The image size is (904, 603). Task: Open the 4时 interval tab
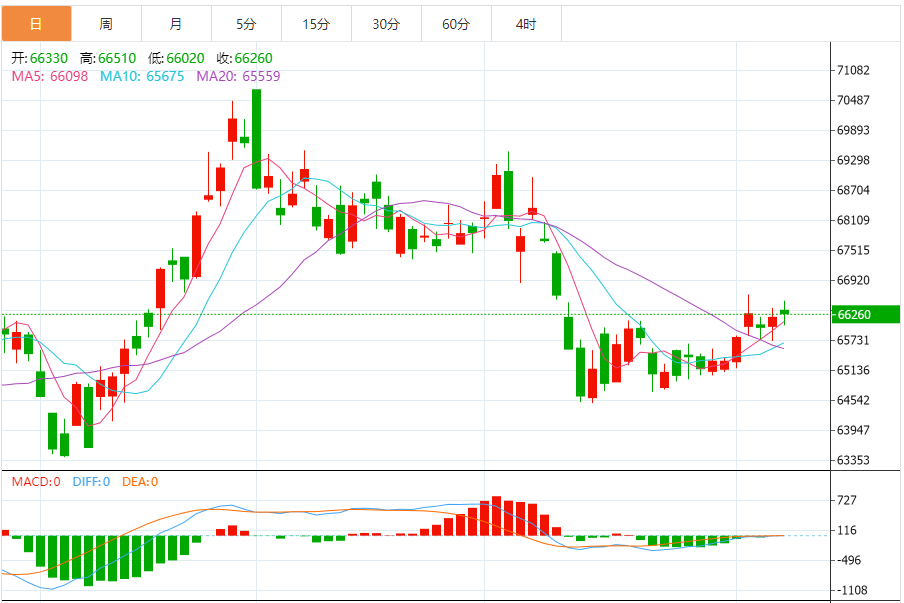[x=526, y=24]
